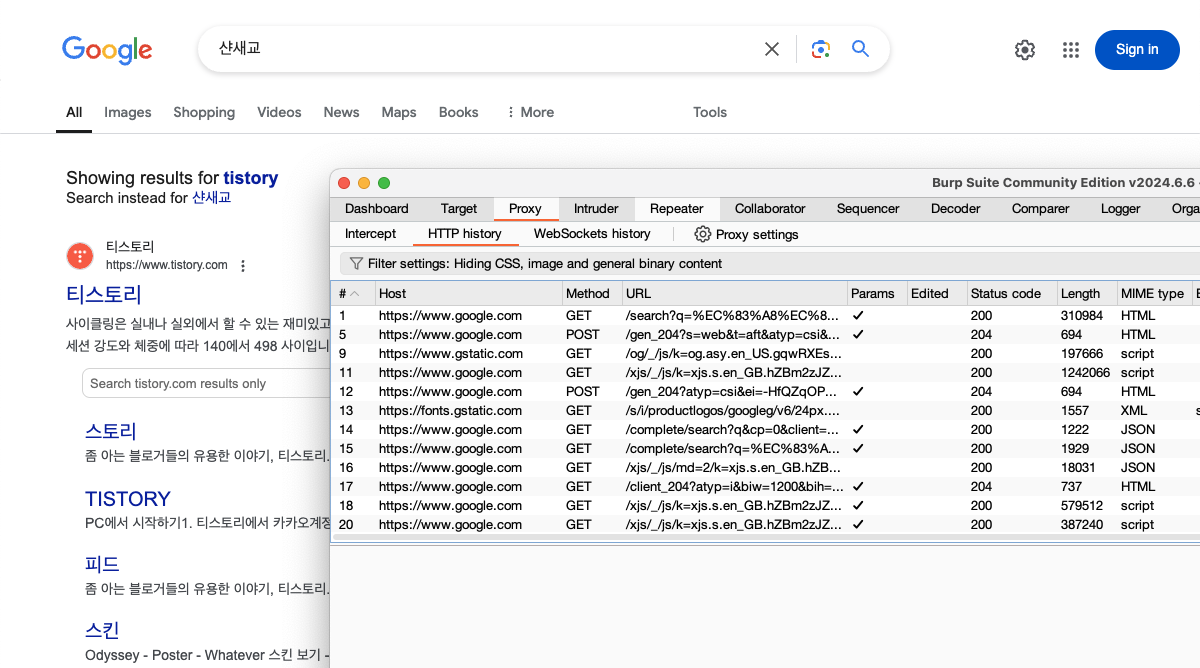Sort by MIME type column header
This screenshot has height=668, width=1200.
tap(1153, 293)
